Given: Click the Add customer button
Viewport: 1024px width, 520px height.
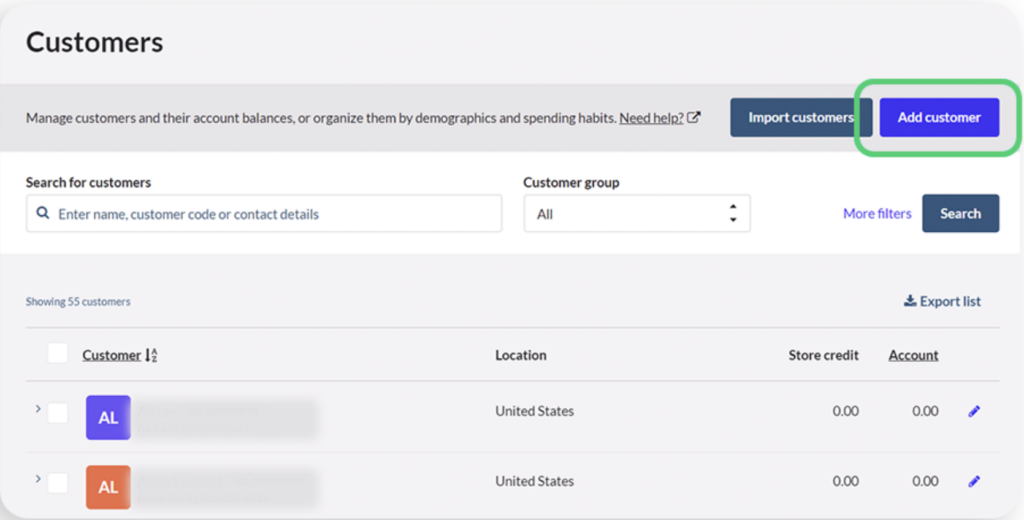Looking at the screenshot, I should tap(939, 118).
